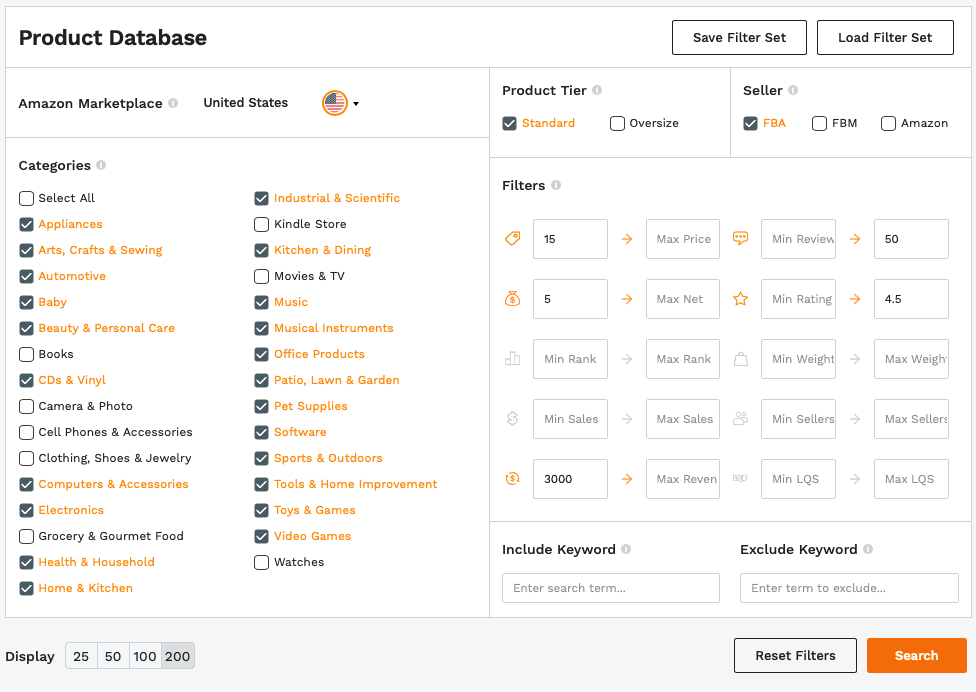Click the reviews speech bubble icon
The width and height of the screenshot is (976, 692).
click(740, 238)
